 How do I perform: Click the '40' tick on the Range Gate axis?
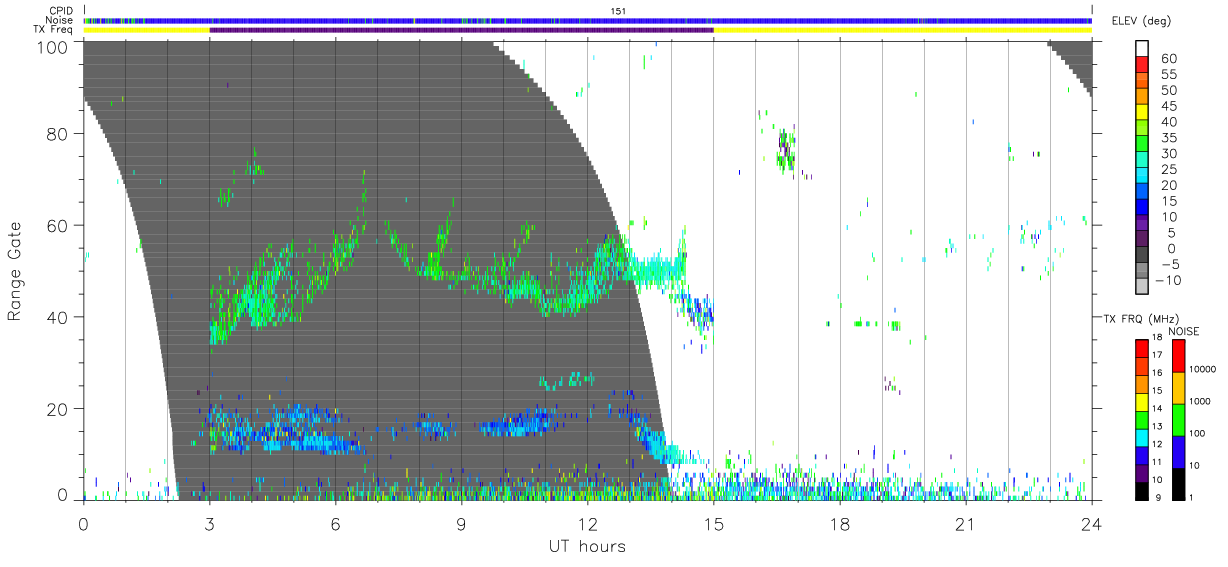(57, 317)
